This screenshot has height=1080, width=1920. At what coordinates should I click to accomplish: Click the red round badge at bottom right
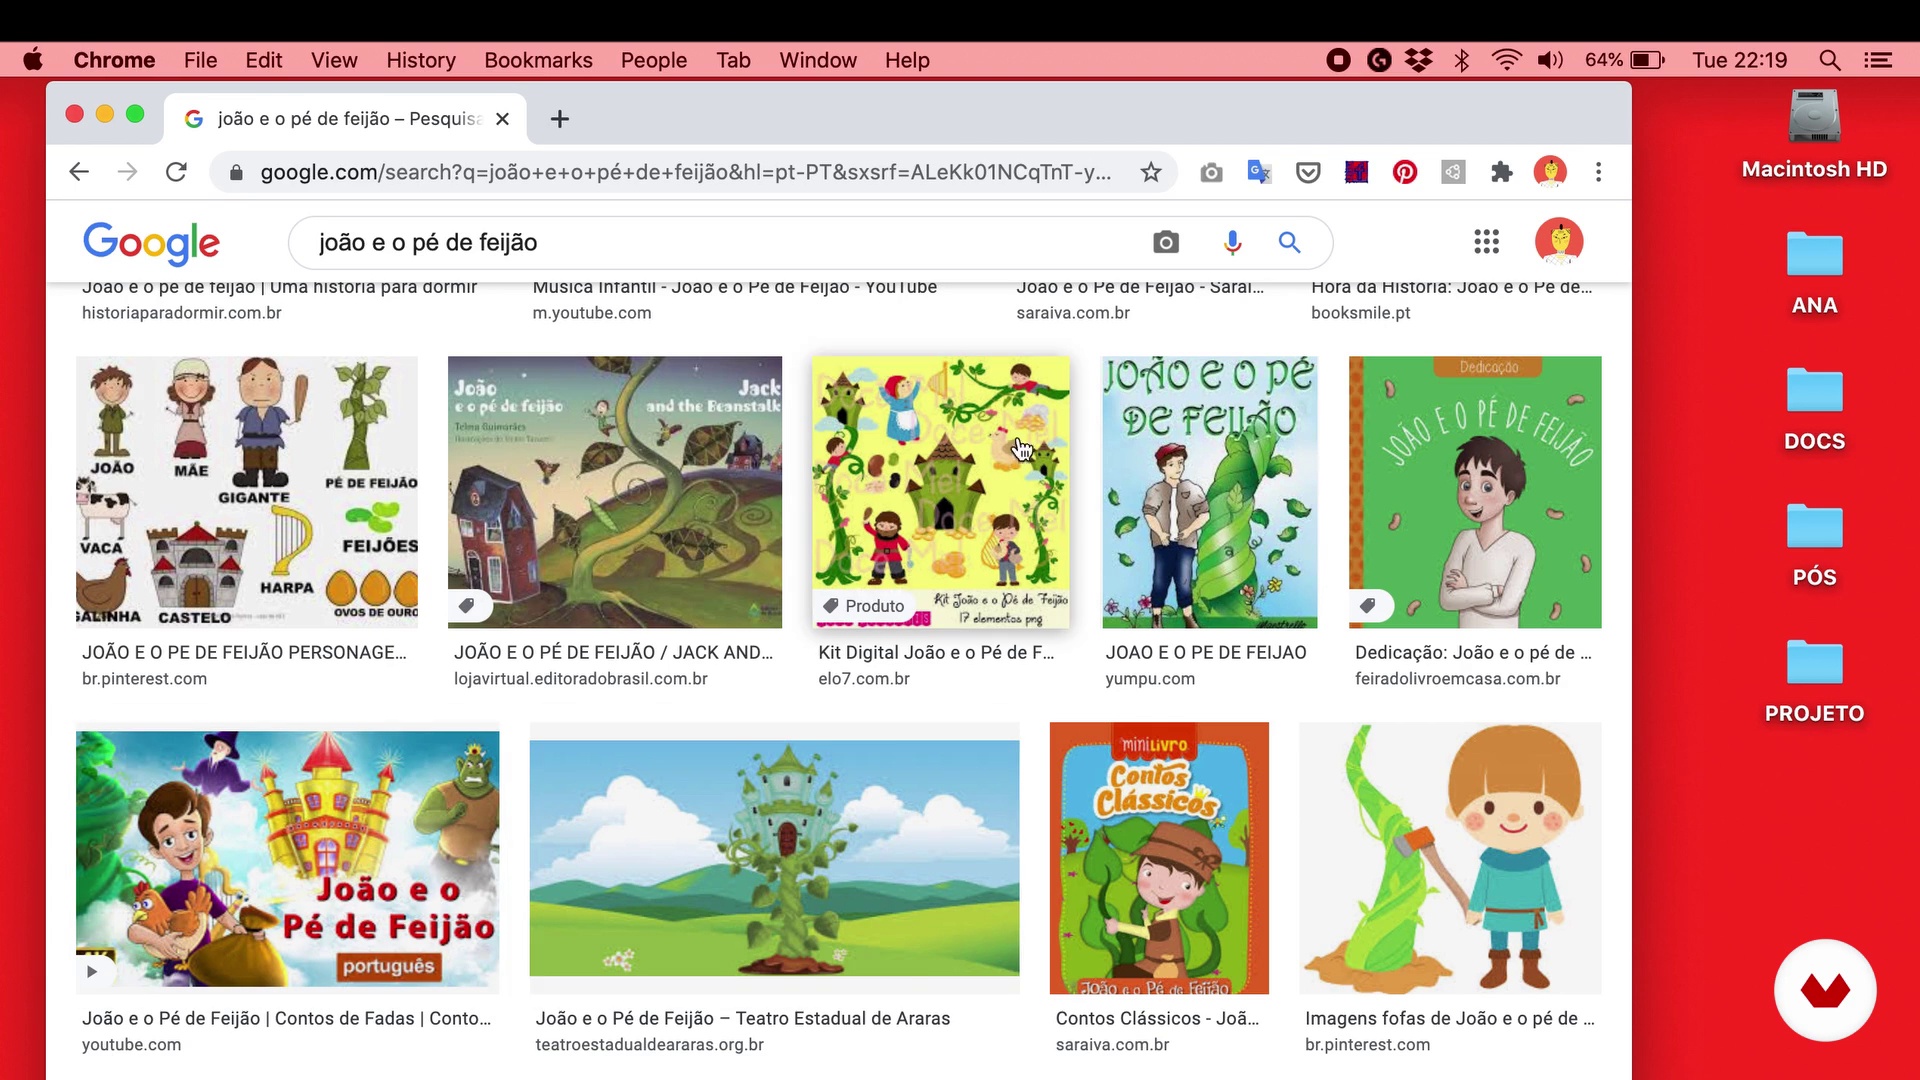1825,990
